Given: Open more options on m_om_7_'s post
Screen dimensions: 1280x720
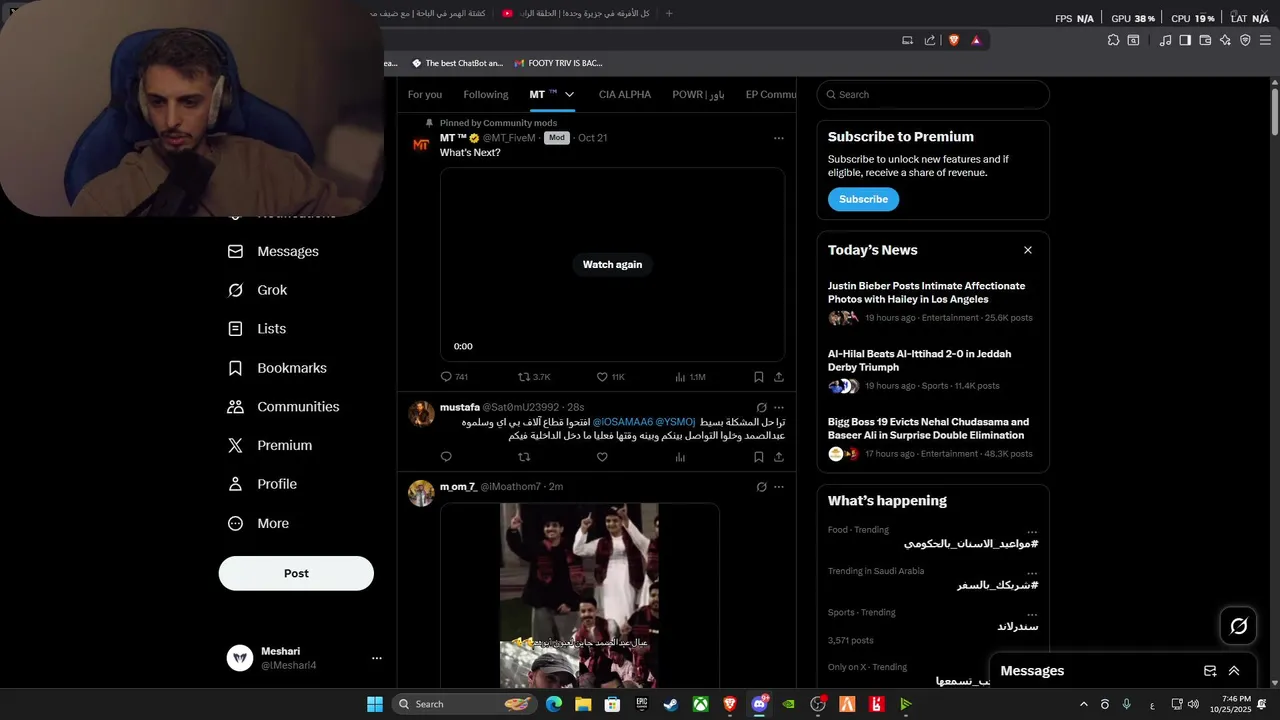Looking at the screenshot, I should (x=779, y=487).
